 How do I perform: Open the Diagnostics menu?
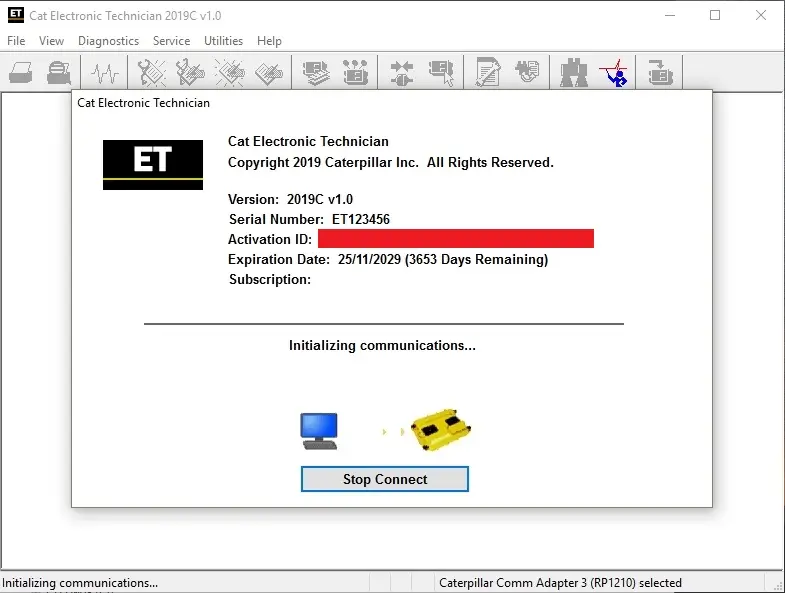pos(108,41)
